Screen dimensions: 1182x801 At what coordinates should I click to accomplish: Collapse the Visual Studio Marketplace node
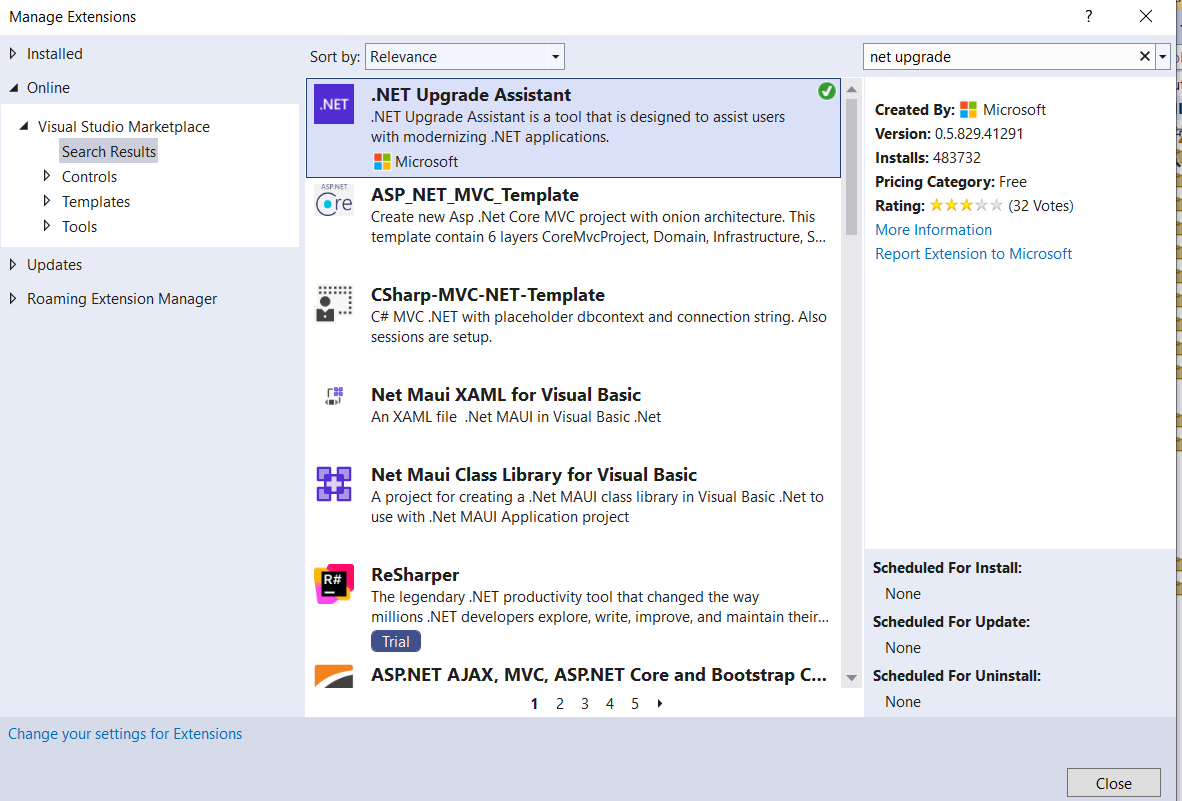[24, 126]
